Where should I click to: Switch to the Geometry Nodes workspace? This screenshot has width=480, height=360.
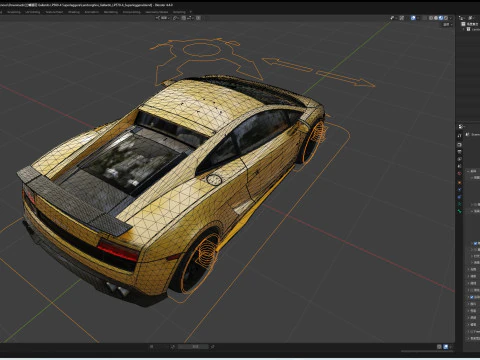tap(156, 12)
